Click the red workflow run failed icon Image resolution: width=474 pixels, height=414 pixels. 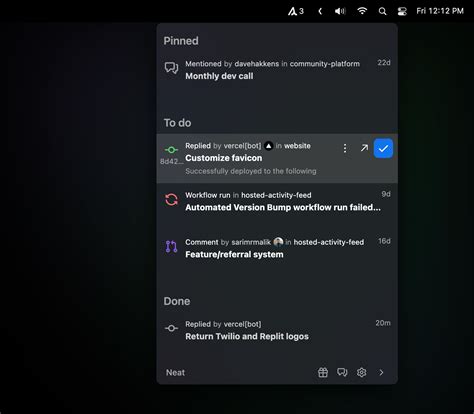171,200
